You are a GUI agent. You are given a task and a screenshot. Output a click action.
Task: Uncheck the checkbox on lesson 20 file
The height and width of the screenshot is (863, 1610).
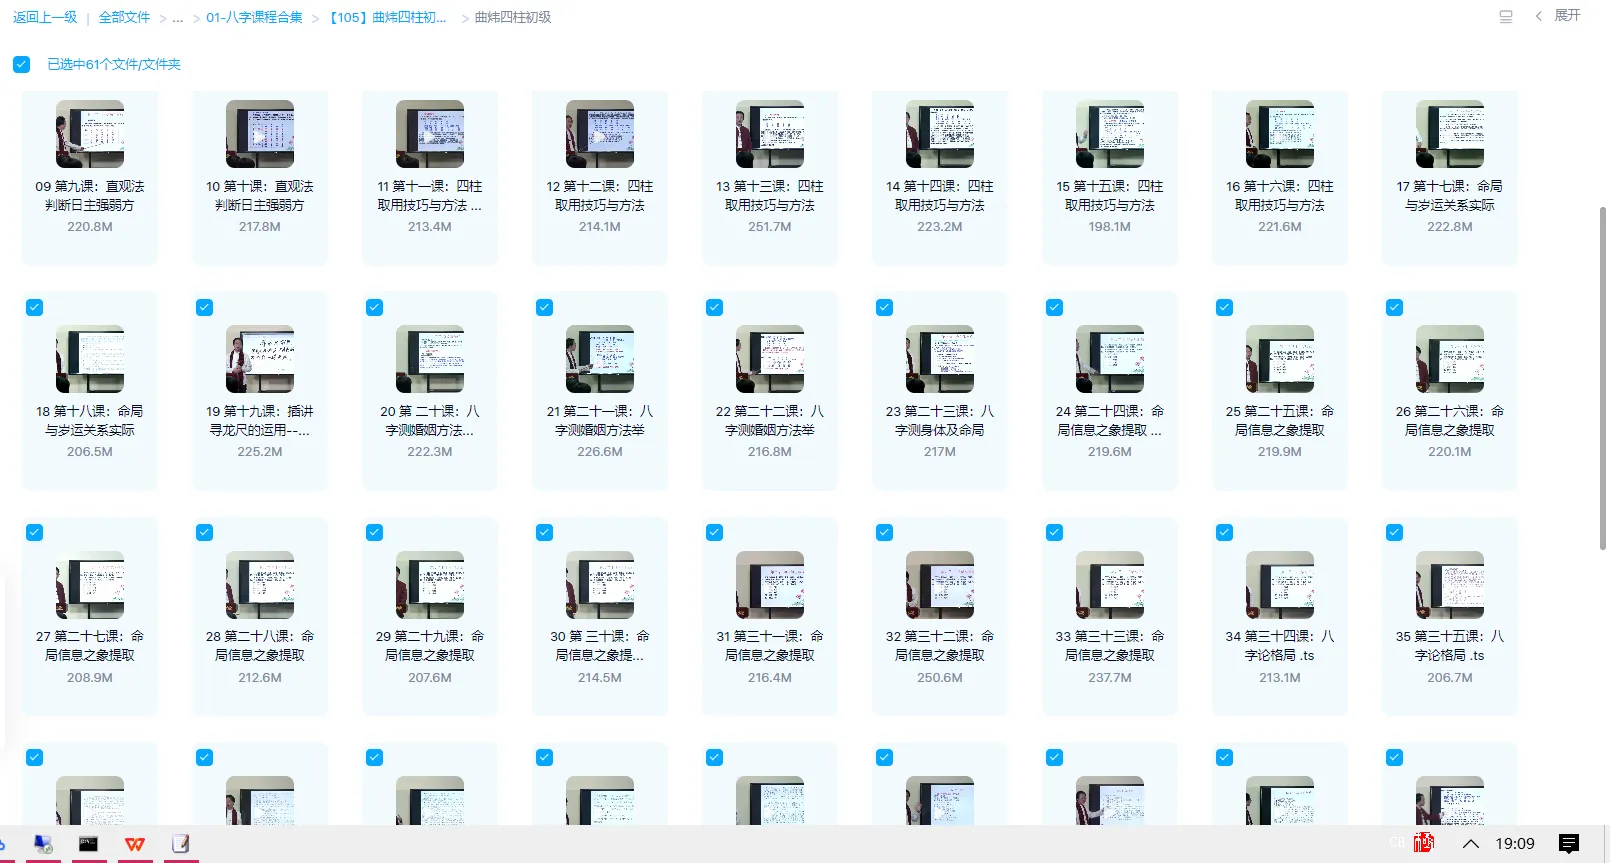point(375,307)
